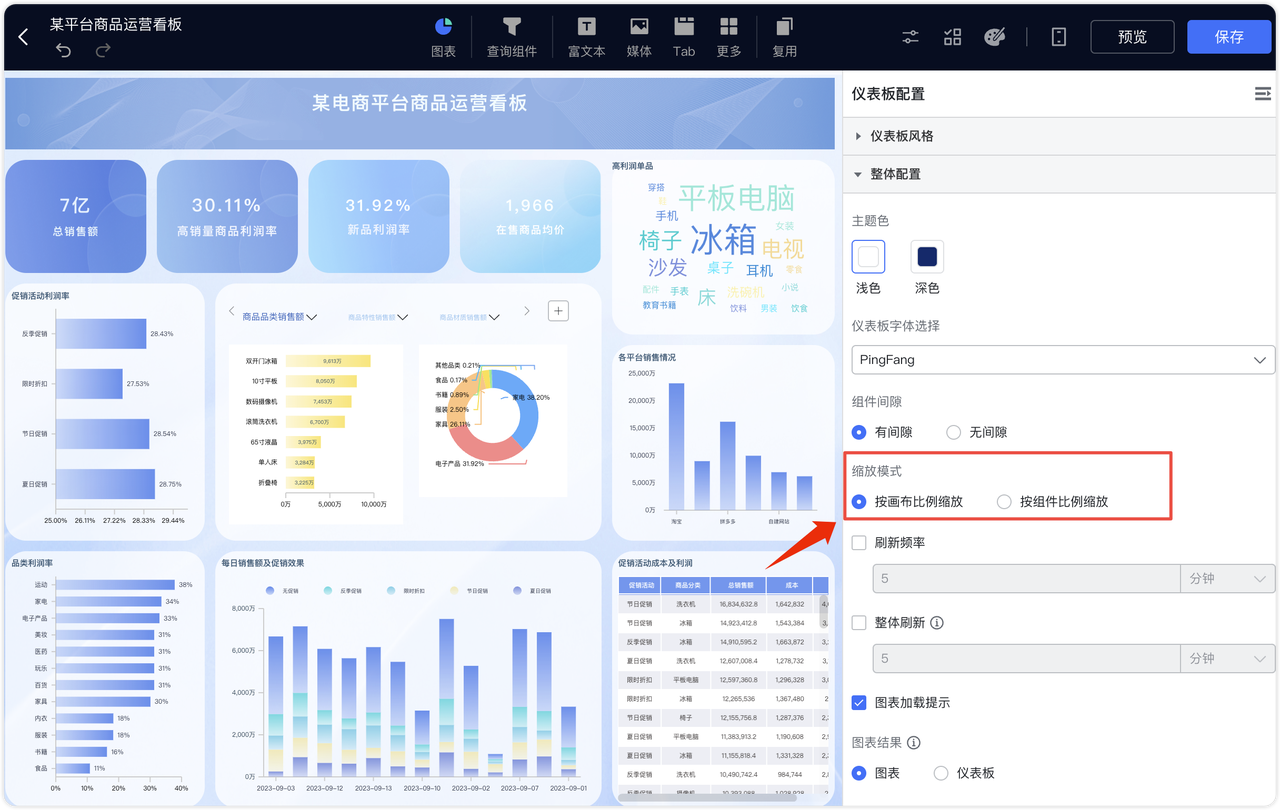Select 图表 as chart result
Image resolution: width=1280 pixels, height=810 pixels.
coord(859,773)
